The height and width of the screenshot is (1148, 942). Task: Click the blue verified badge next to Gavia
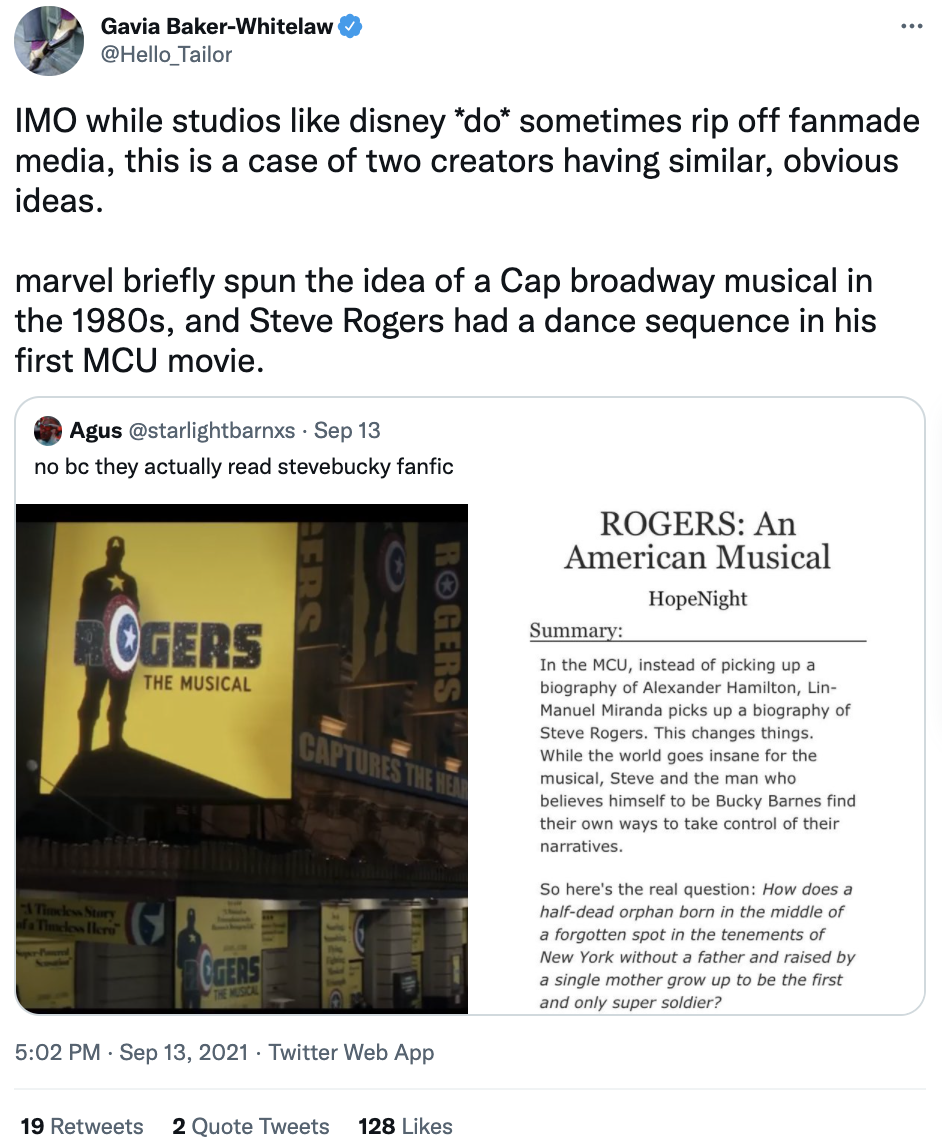coord(349,28)
